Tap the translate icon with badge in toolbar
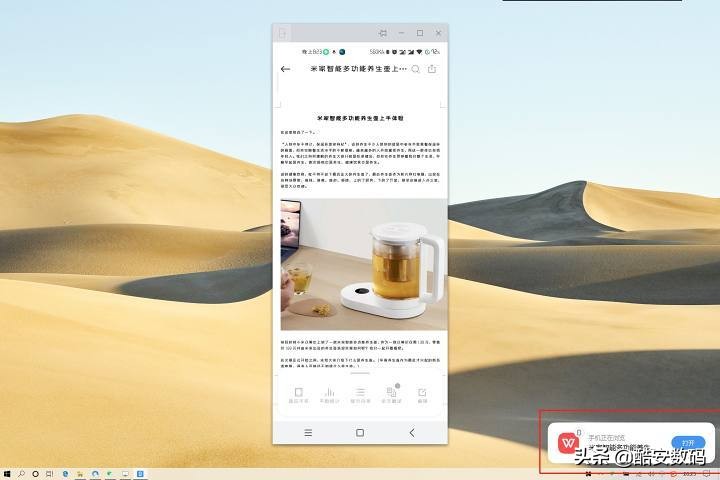The height and width of the screenshot is (480, 720). click(x=391, y=394)
